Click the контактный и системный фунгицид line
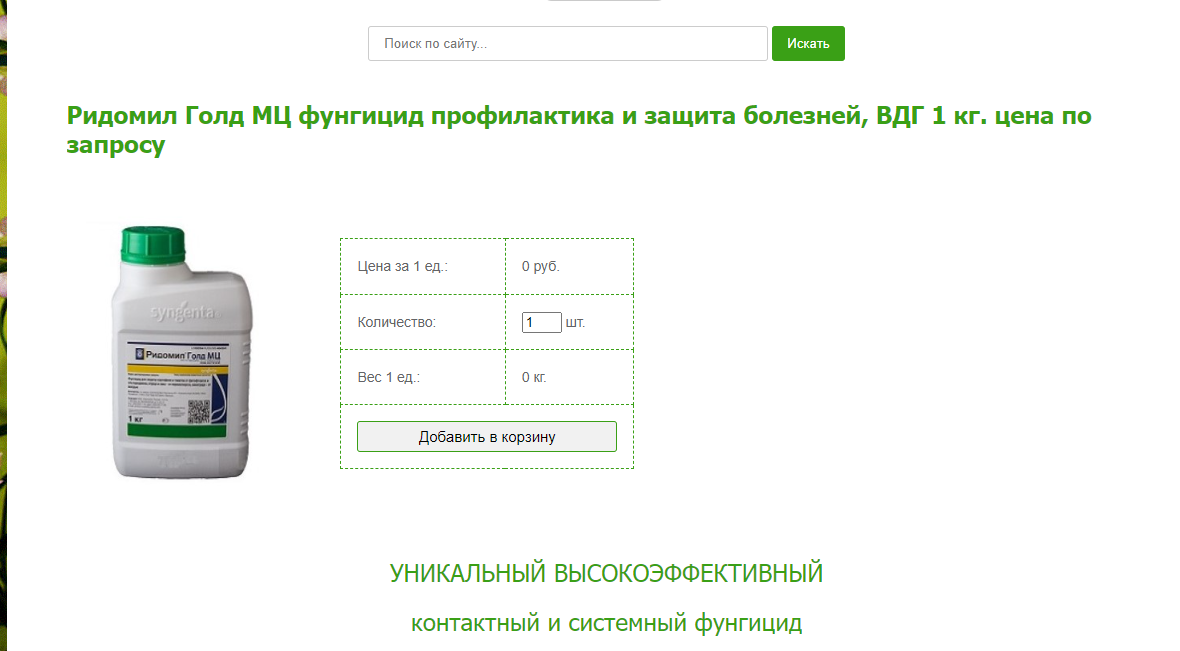 click(606, 623)
